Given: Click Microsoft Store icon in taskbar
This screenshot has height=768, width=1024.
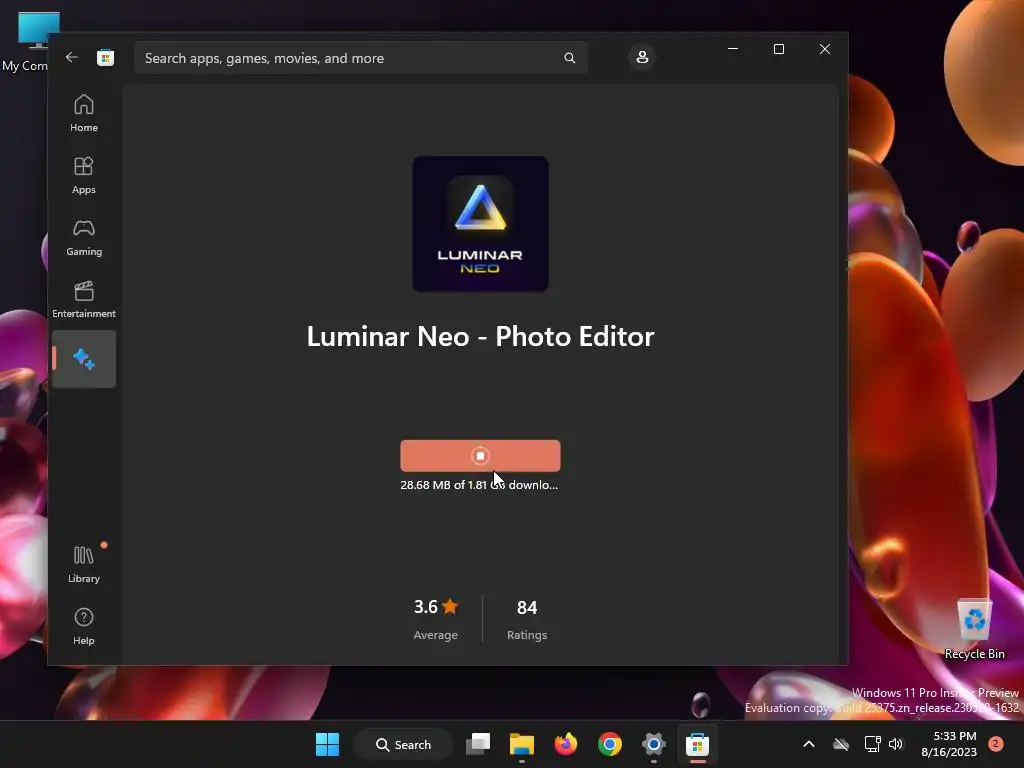Looking at the screenshot, I should tap(697, 744).
